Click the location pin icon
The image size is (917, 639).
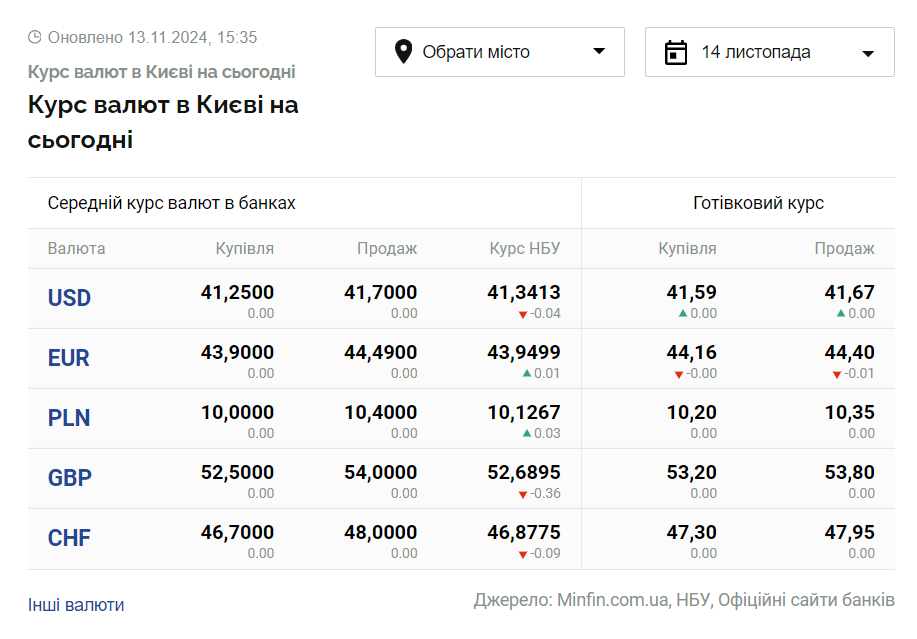coord(404,51)
